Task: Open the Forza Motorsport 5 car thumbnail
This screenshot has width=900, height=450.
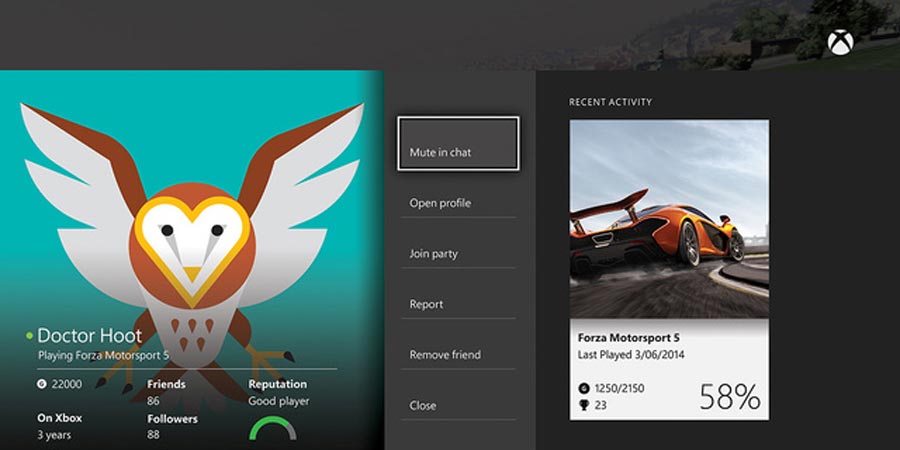Action: pyautogui.click(x=669, y=219)
